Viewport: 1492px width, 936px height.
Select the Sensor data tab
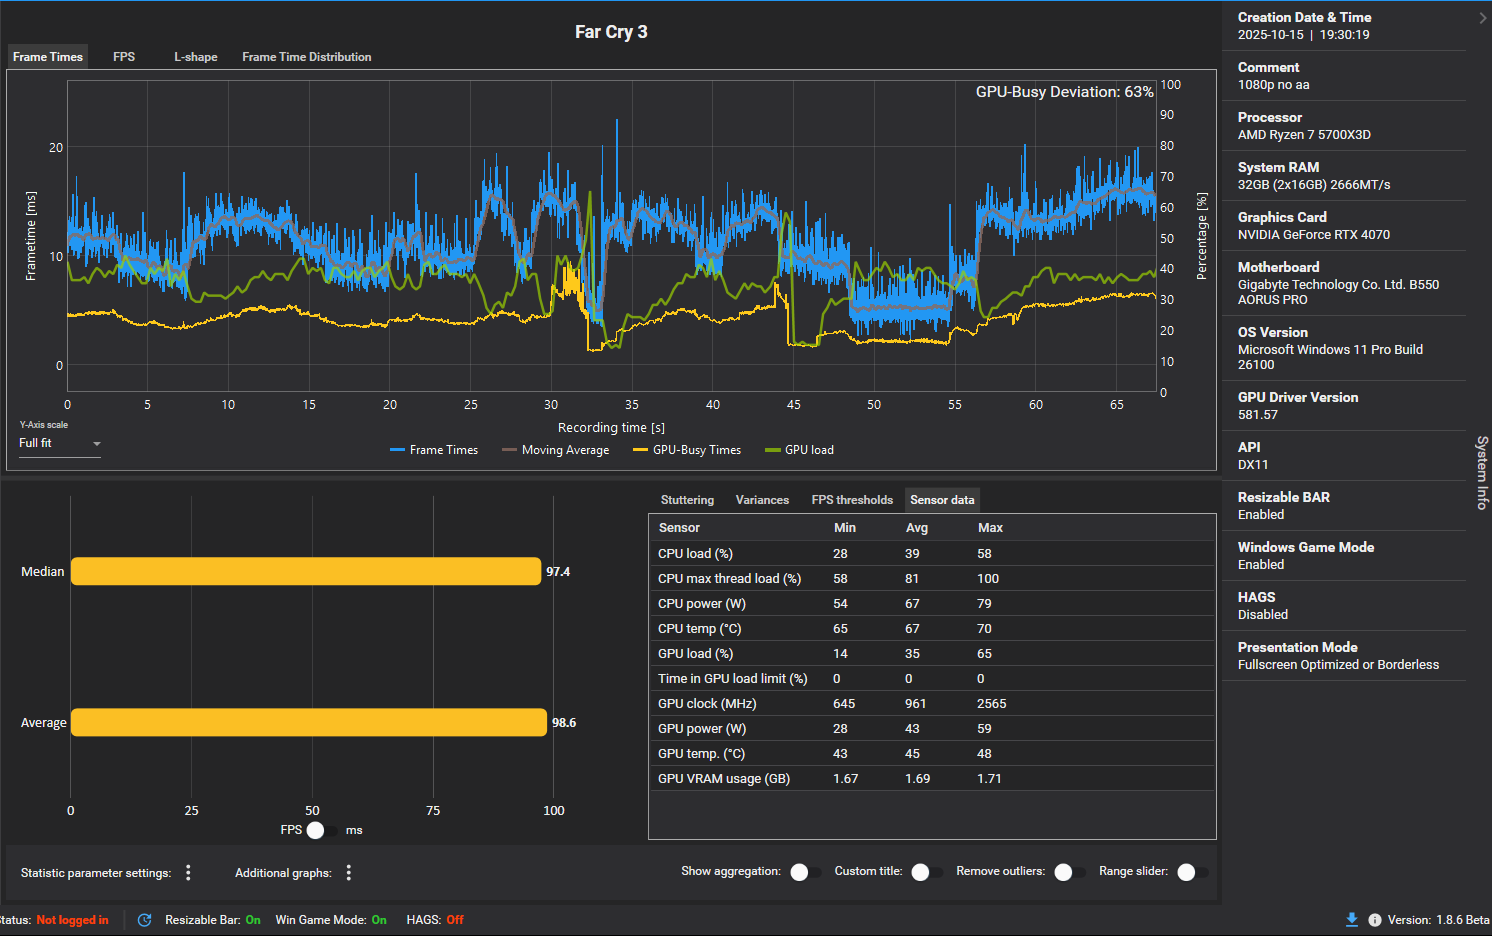pyautogui.click(x=942, y=500)
